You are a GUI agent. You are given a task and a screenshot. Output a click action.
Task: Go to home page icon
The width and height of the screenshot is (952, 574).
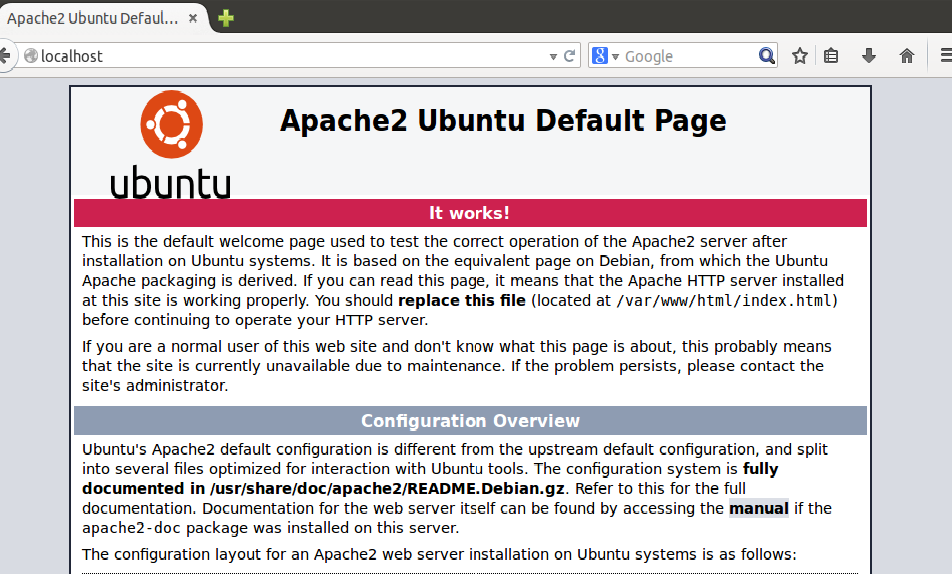coord(906,56)
